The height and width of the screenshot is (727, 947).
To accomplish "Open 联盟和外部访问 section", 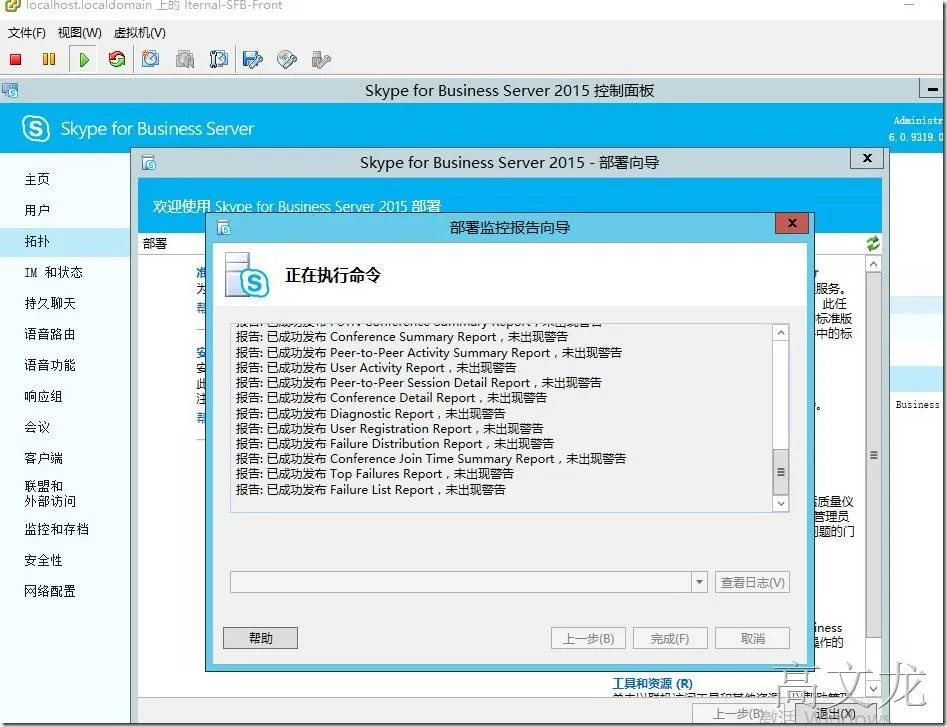I will pyautogui.click(x=50, y=493).
